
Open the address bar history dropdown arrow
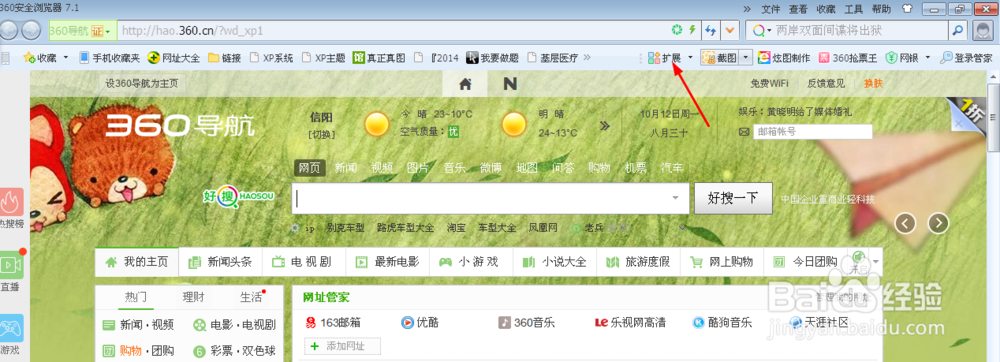[730, 30]
